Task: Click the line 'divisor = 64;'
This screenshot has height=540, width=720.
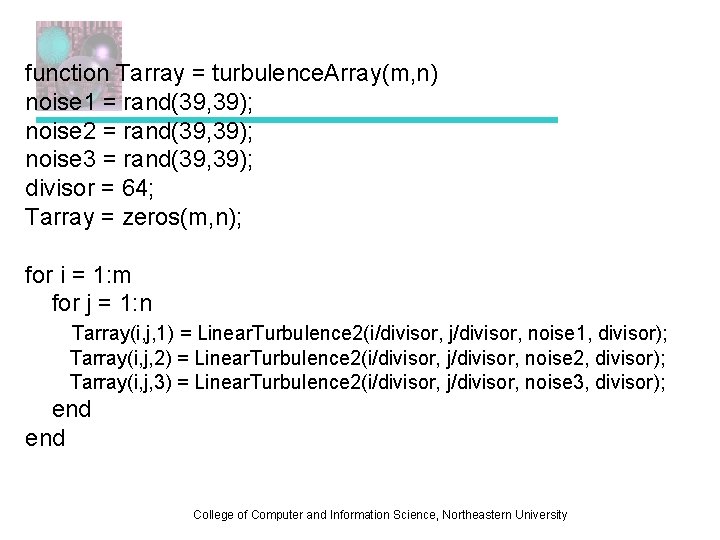Action: click(x=89, y=188)
